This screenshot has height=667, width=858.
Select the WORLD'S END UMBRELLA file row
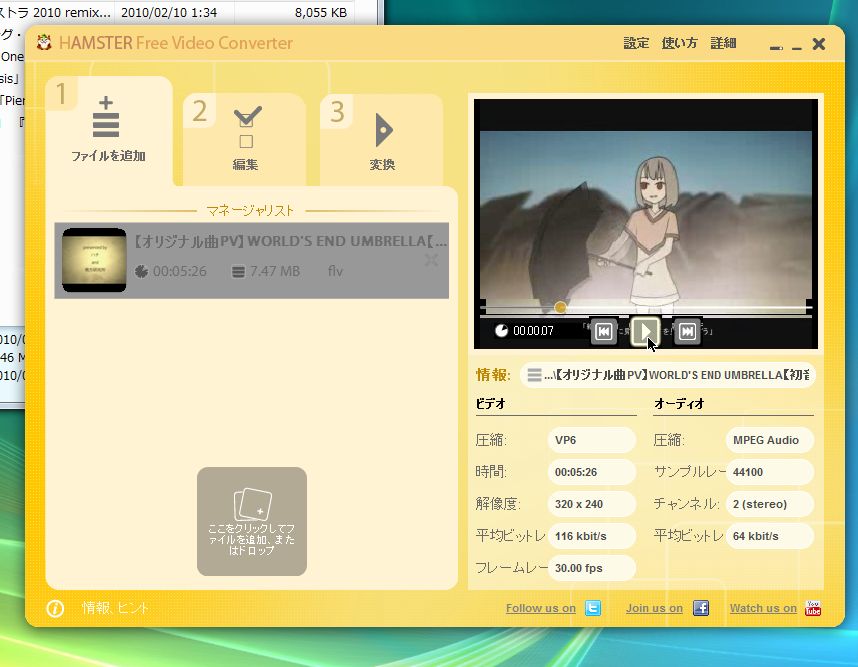click(252, 260)
